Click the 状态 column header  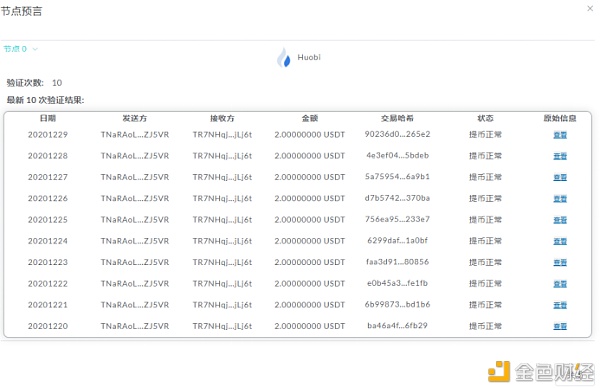pos(485,118)
